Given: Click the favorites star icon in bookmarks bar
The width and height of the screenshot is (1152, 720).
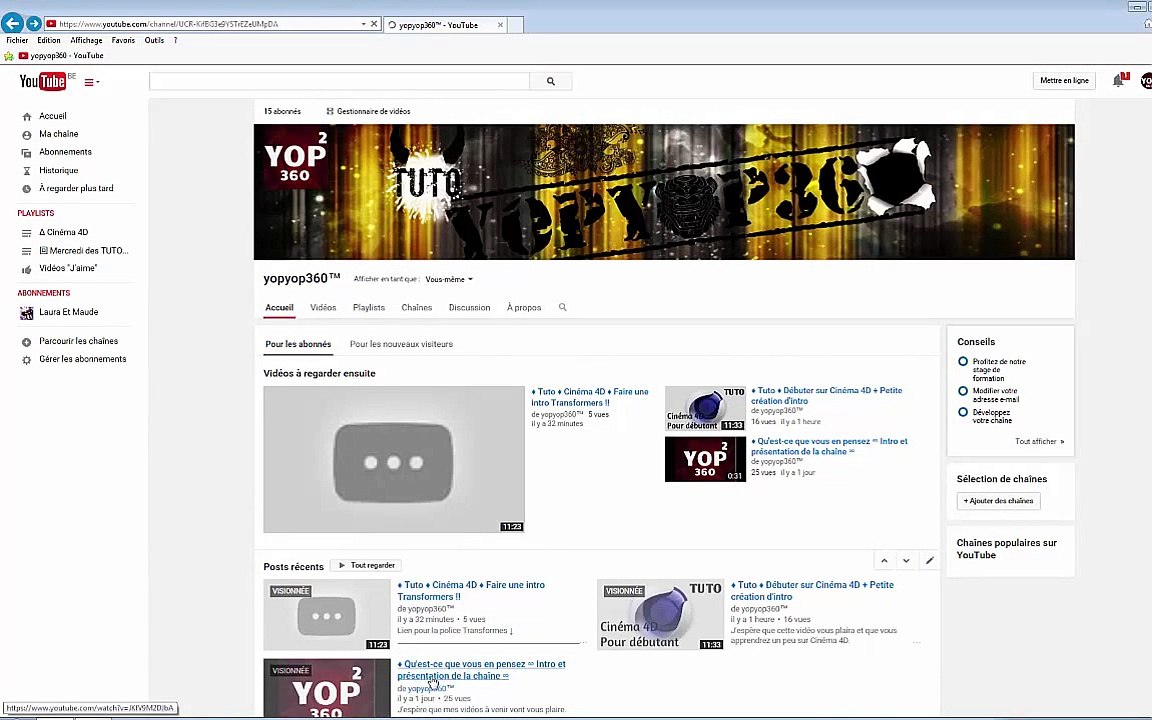Looking at the screenshot, I should click(x=9, y=56).
